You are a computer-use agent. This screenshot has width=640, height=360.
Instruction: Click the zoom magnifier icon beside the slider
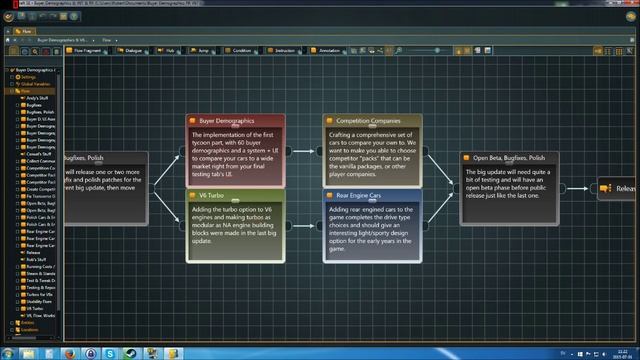point(399,51)
